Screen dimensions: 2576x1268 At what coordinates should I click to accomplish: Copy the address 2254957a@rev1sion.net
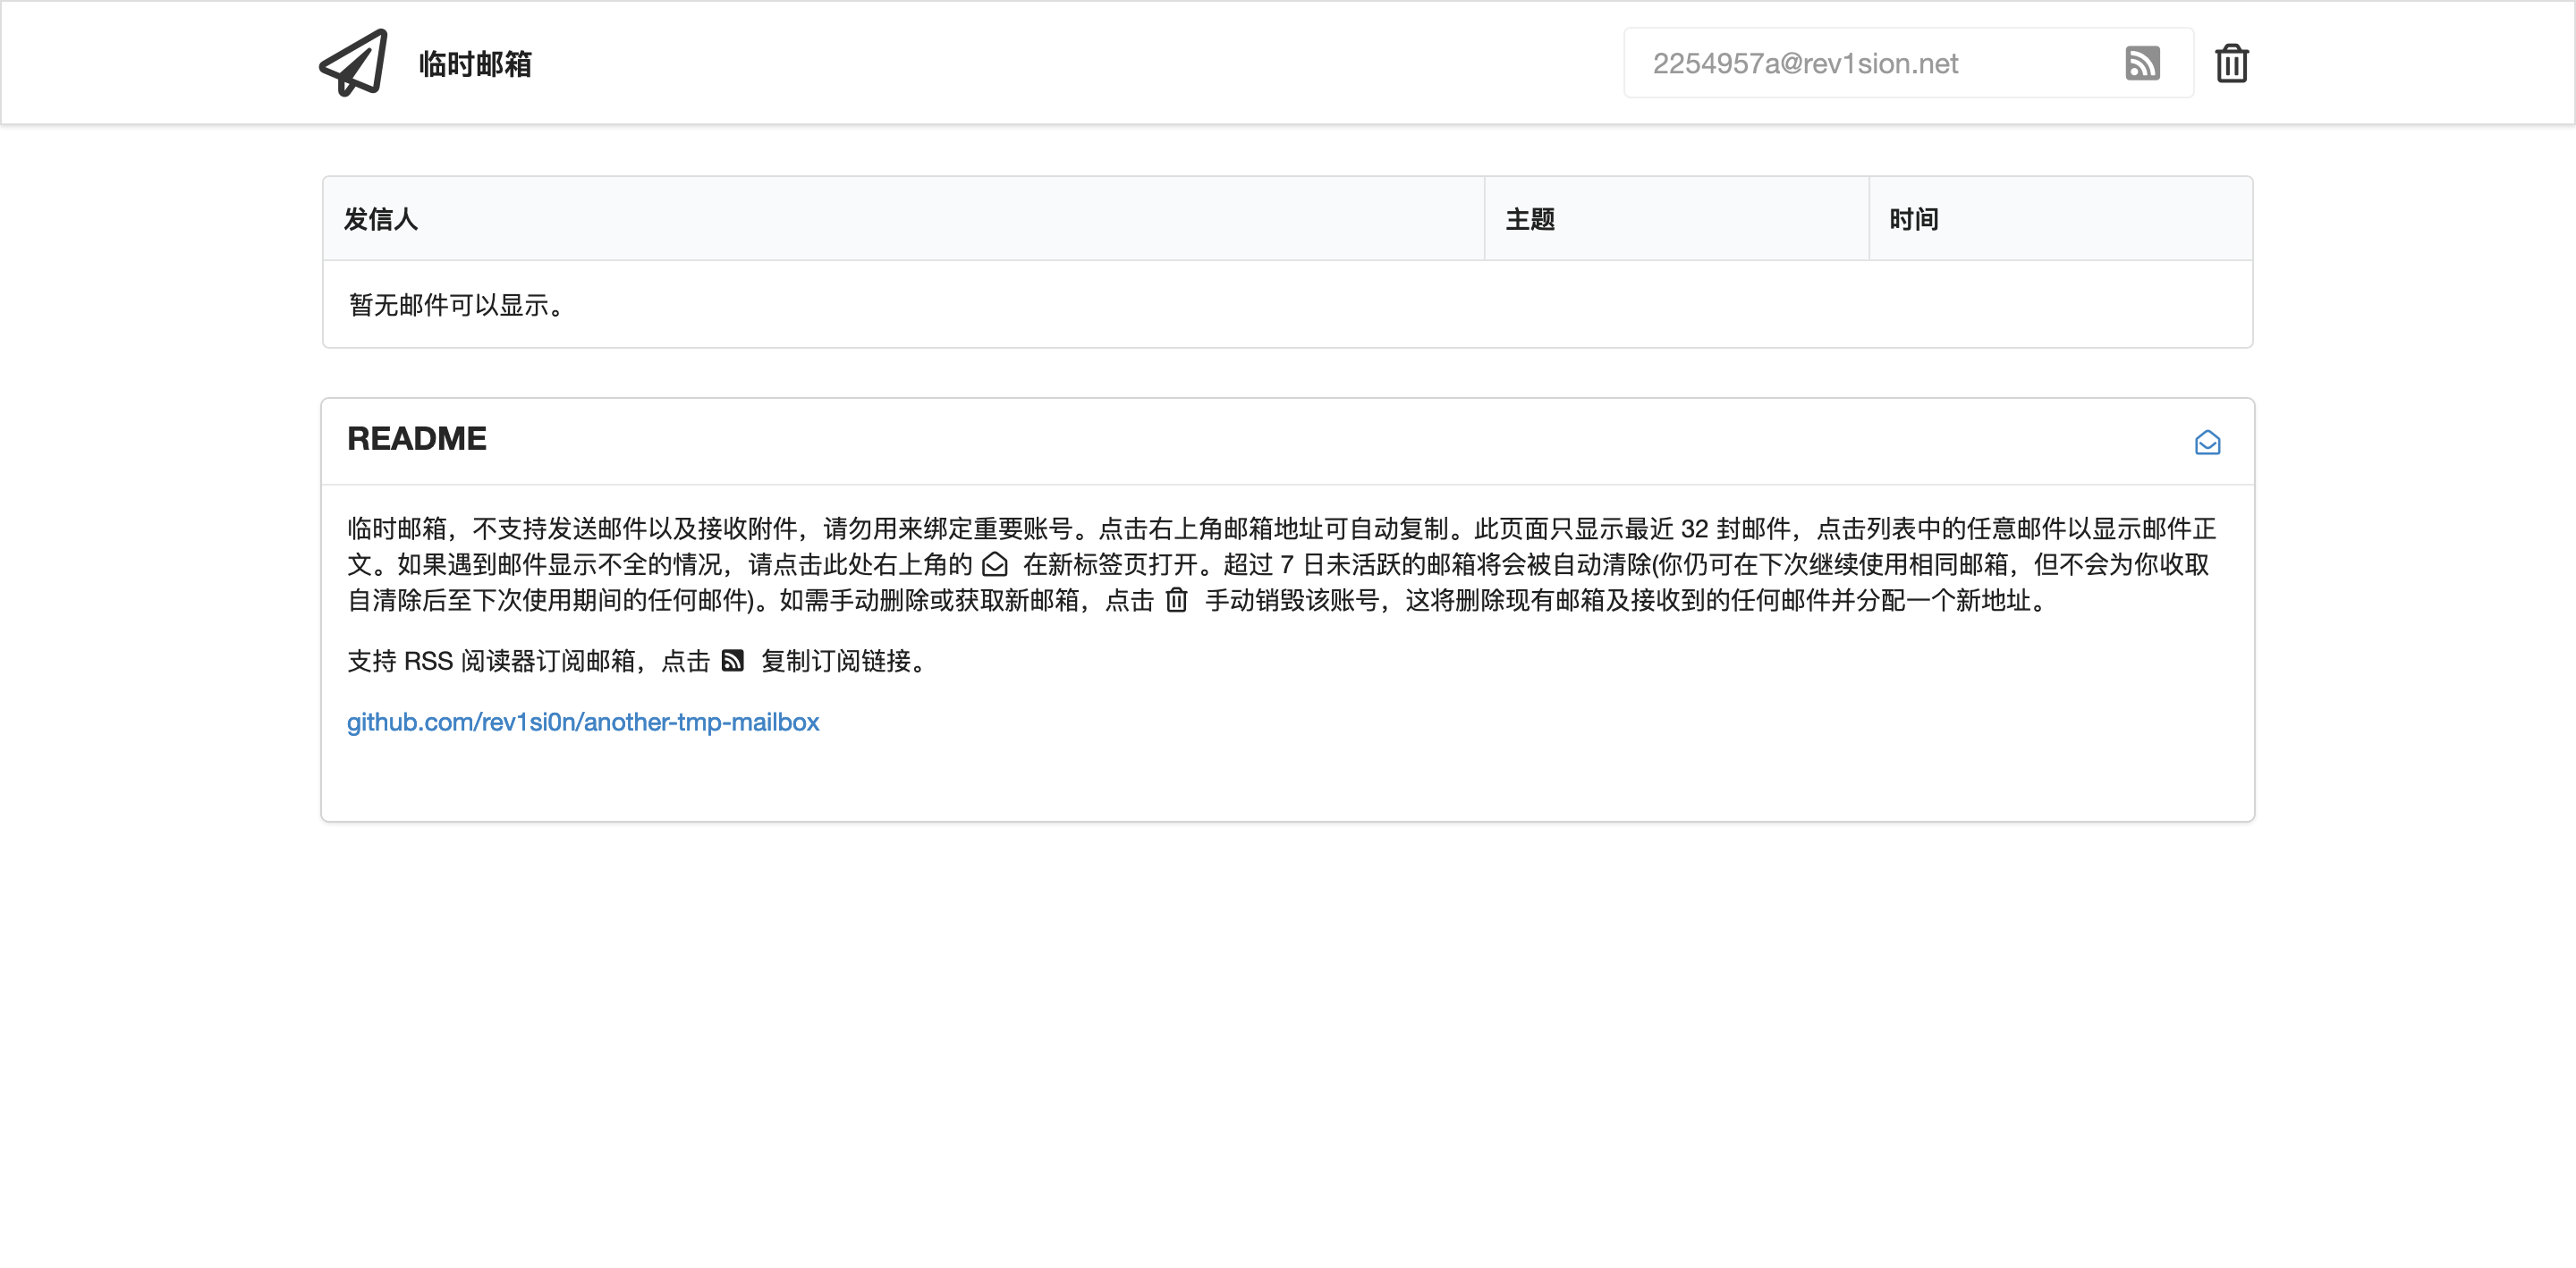[1804, 63]
